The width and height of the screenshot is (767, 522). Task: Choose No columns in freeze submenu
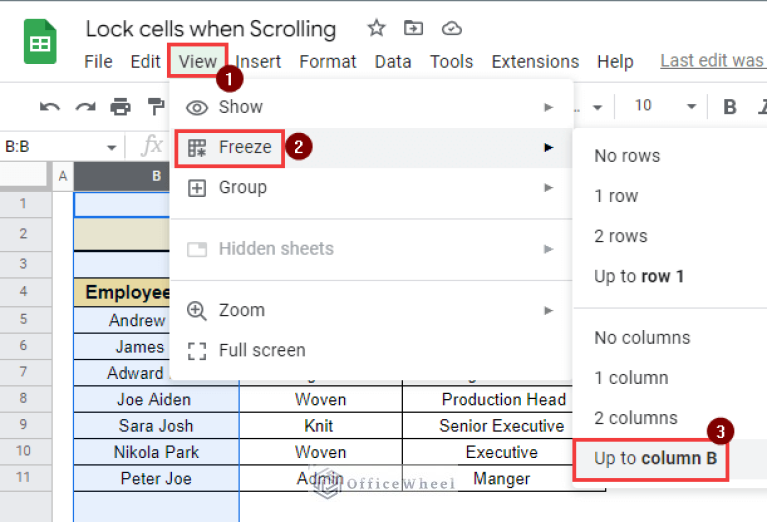642,337
